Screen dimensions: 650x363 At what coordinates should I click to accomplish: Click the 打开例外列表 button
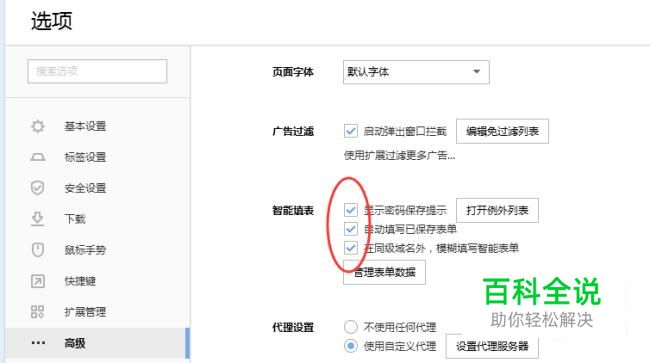click(497, 210)
